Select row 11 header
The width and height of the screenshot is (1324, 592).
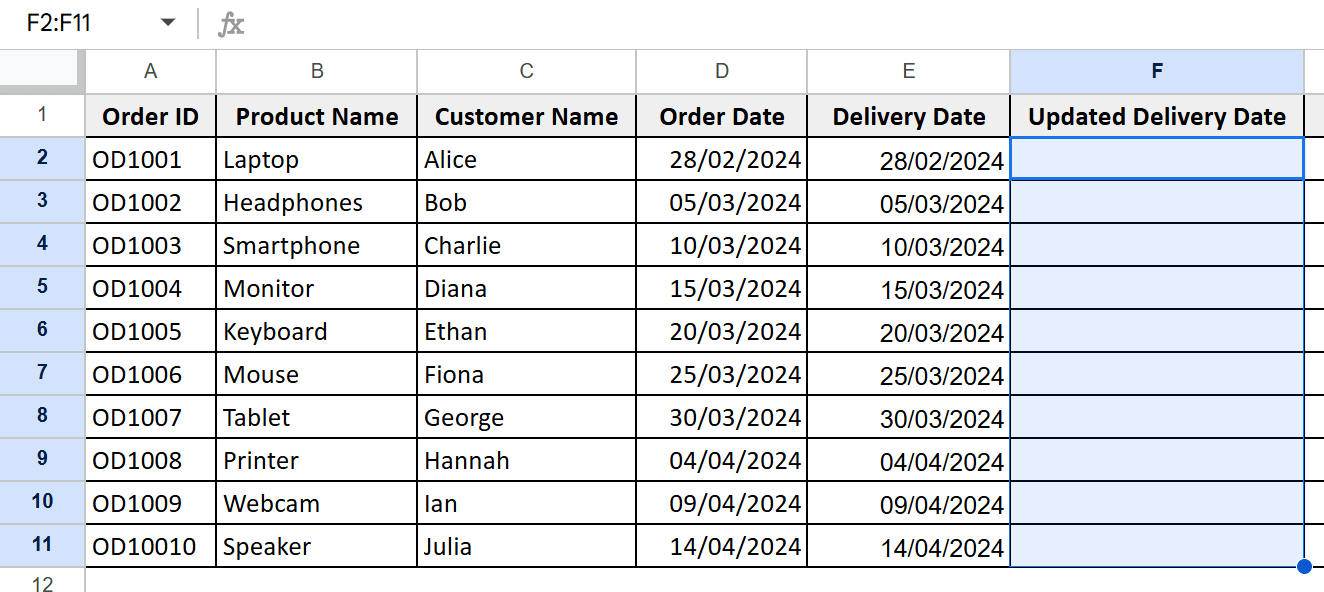point(42,546)
